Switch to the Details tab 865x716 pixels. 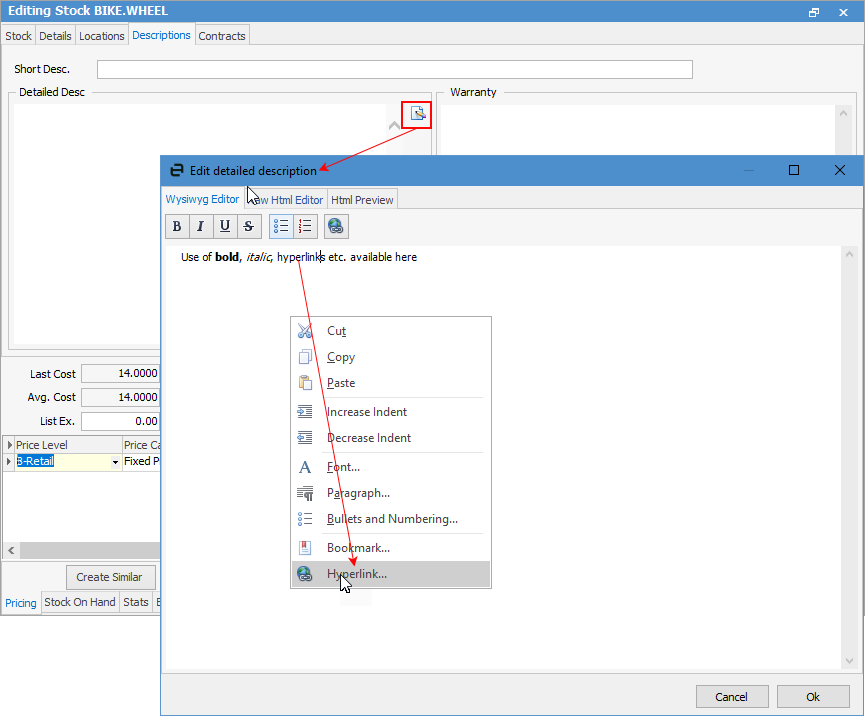[55, 35]
